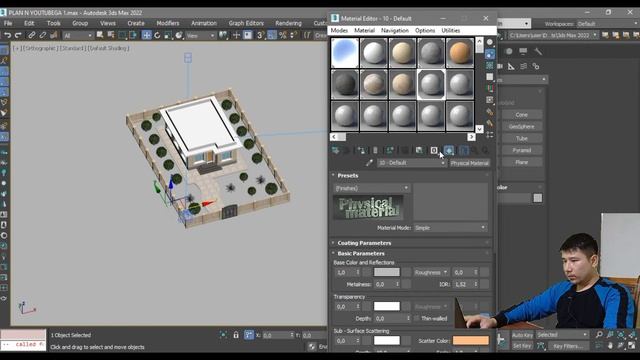Open the reference coordinate View dropdown
The image size is (640, 360).
click(x=200, y=36)
